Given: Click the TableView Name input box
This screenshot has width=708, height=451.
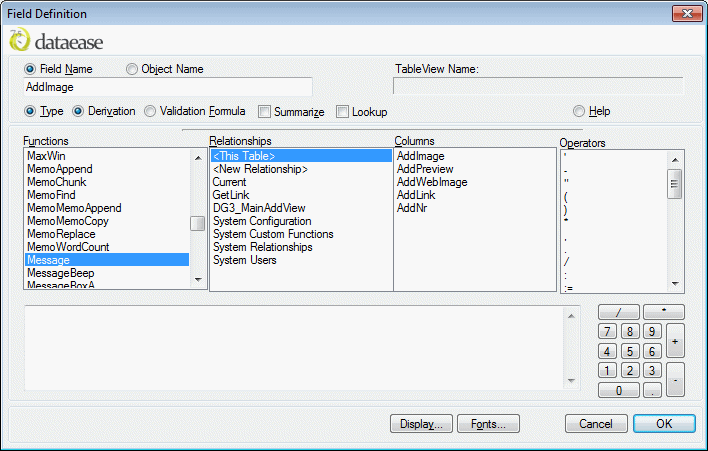Looking at the screenshot, I should (538, 86).
